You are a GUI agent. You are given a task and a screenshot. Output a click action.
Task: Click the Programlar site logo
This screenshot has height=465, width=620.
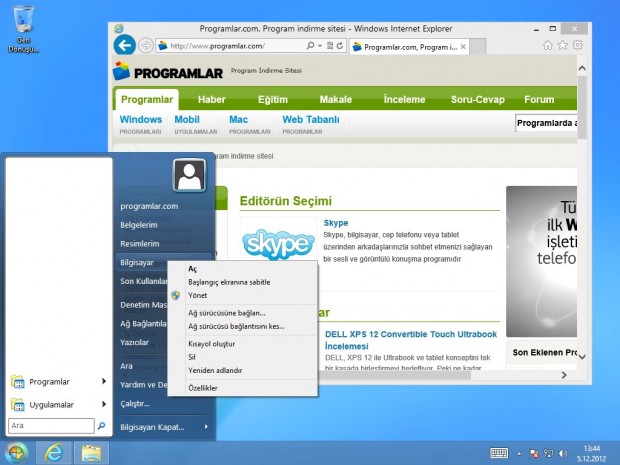point(168,72)
